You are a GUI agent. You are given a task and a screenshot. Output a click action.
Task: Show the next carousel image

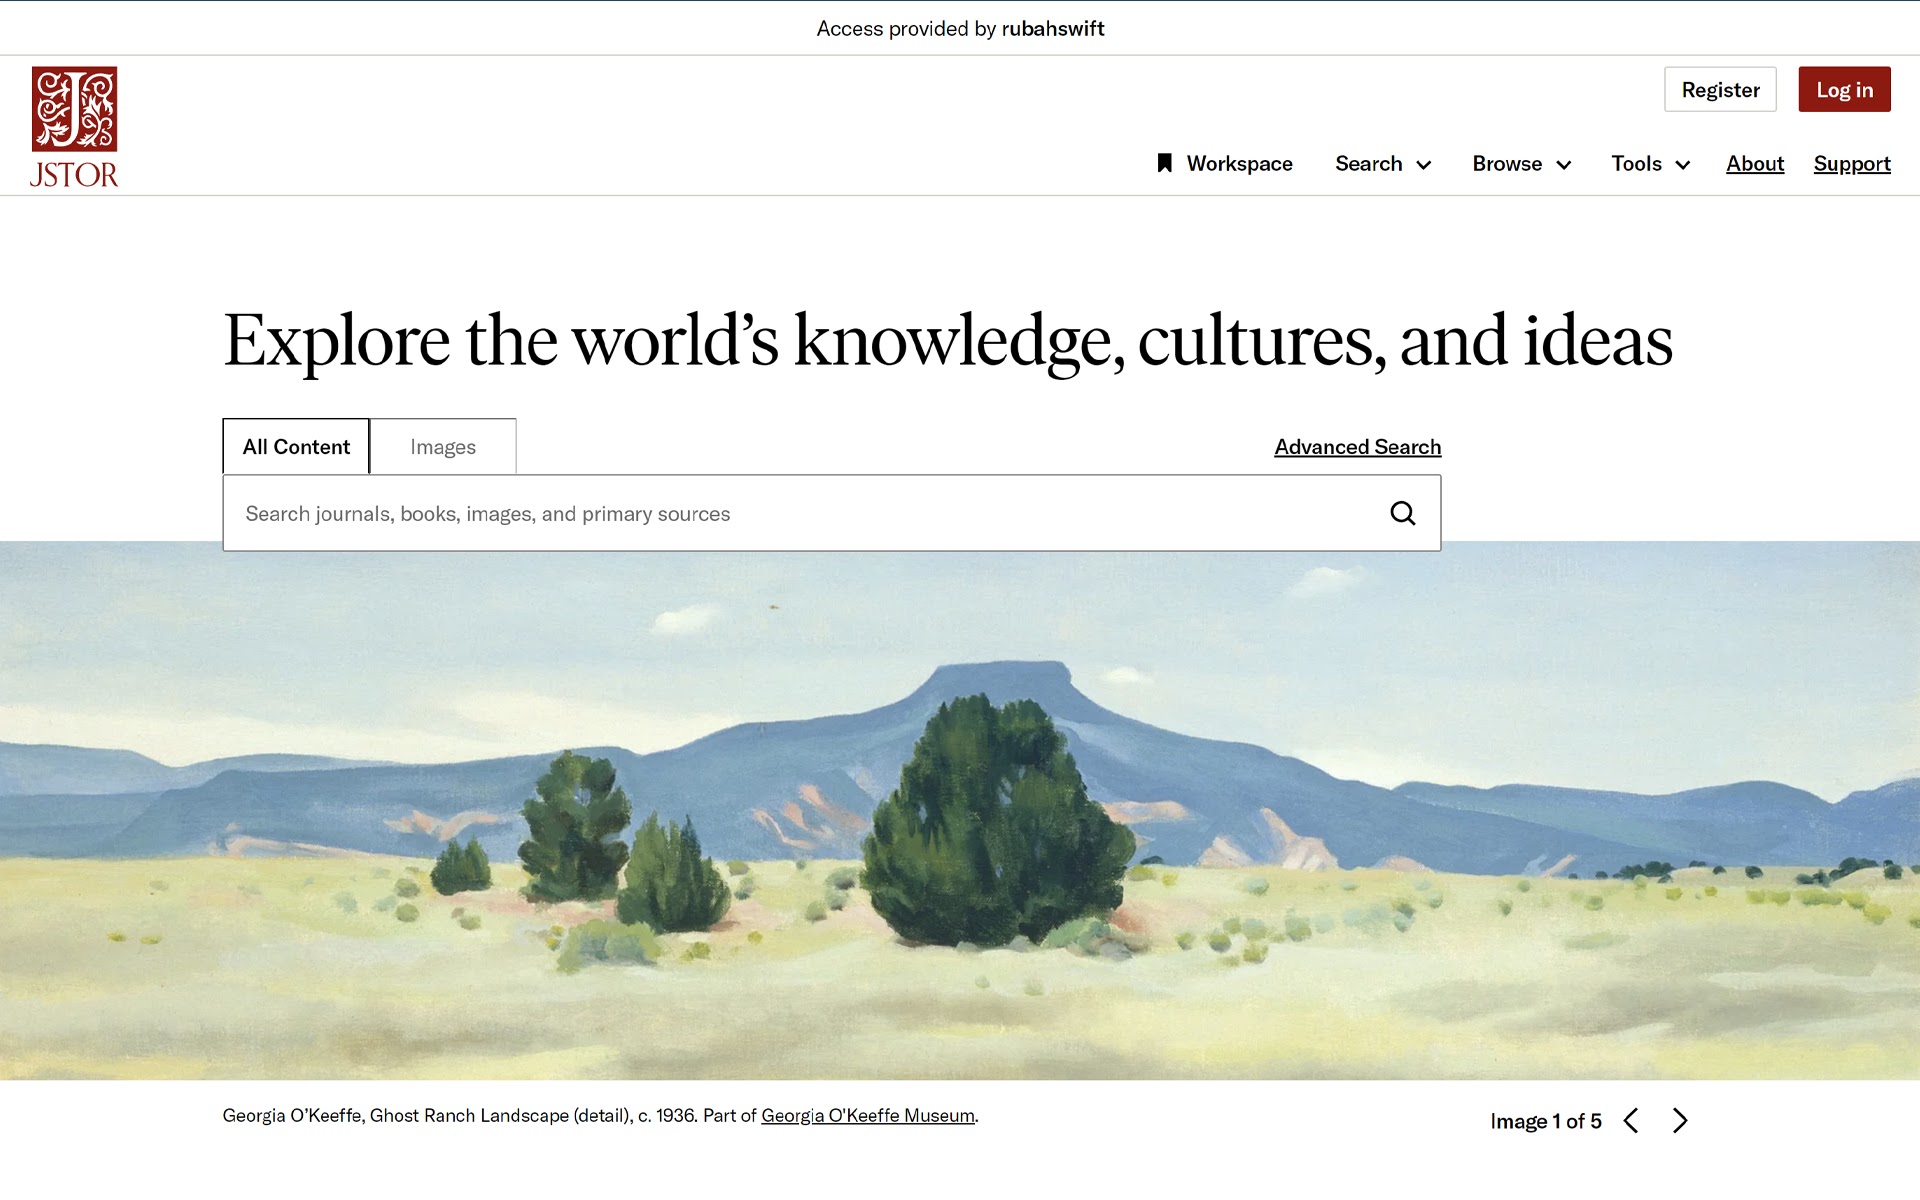click(1680, 1121)
